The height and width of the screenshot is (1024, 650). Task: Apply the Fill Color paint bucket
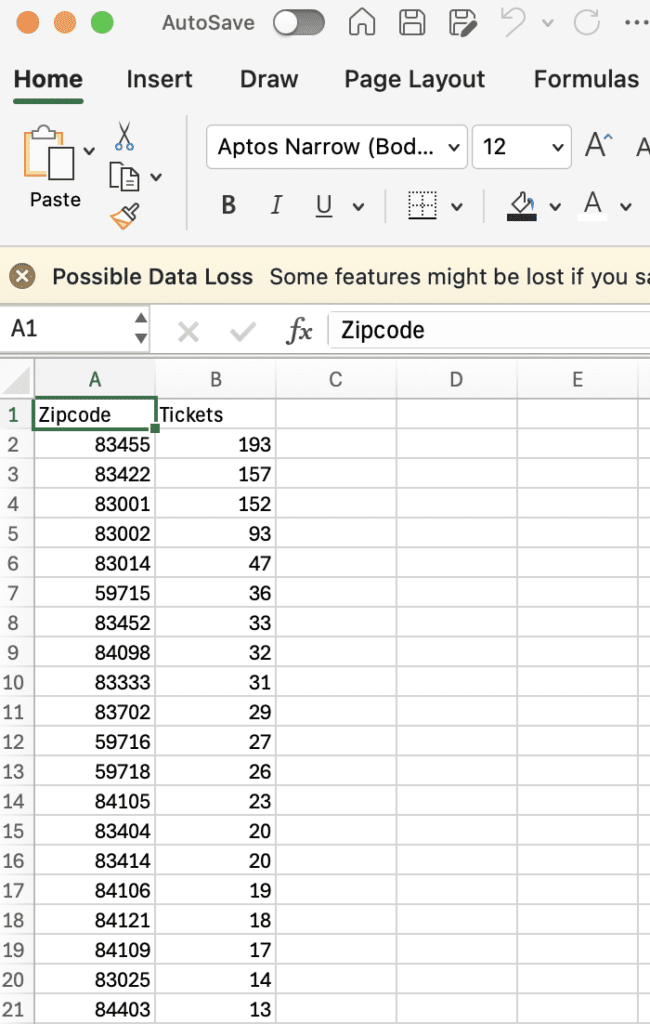(x=522, y=206)
